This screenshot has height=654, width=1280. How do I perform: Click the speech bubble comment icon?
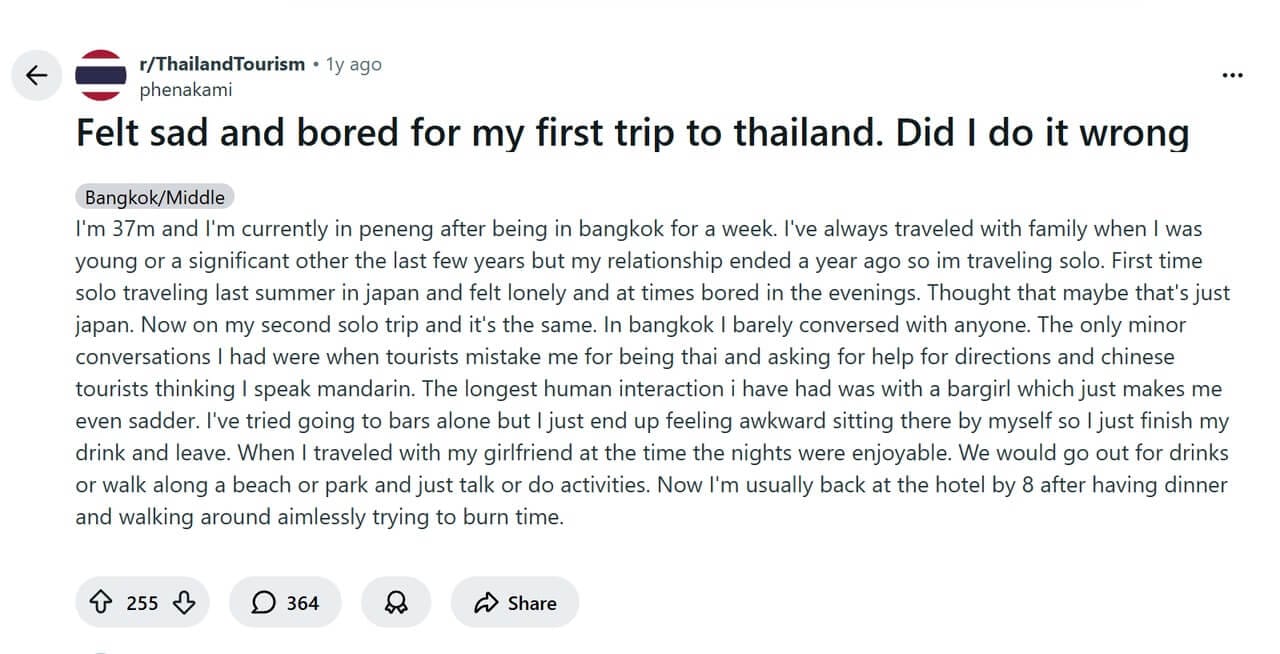(x=264, y=603)
